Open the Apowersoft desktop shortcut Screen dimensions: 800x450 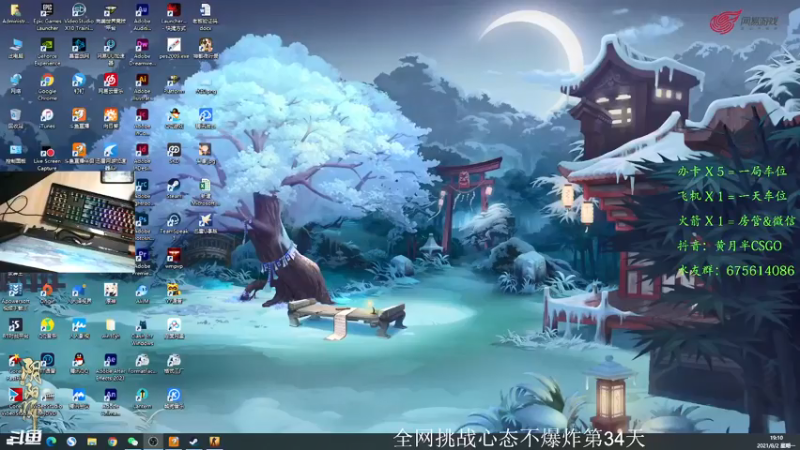pos(15,296)
